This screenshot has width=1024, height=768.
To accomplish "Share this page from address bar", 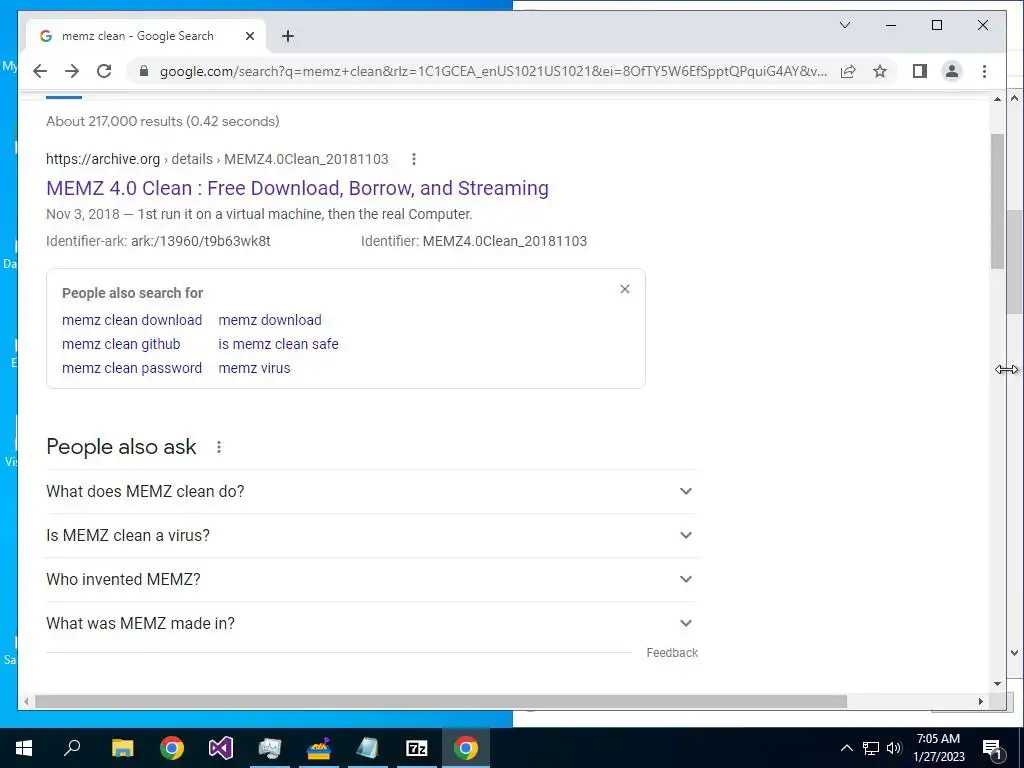I will (848, 71).
